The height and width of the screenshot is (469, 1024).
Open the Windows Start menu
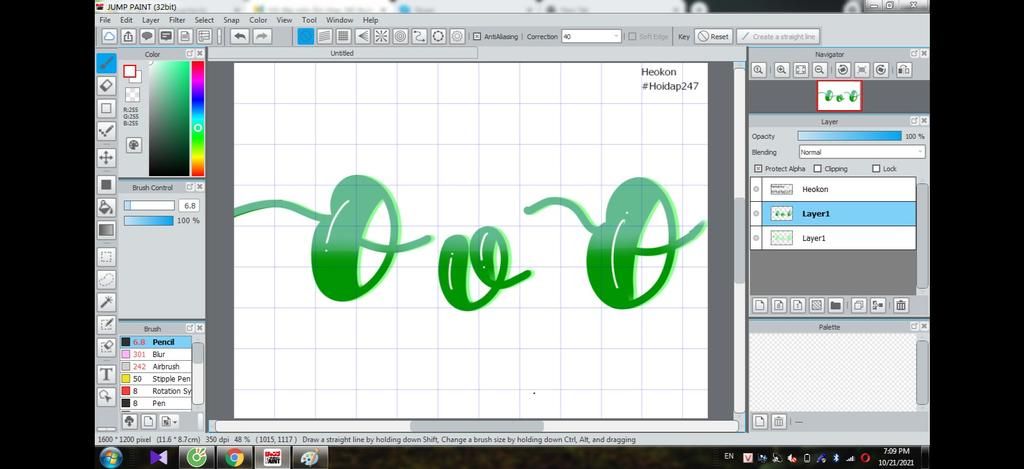point(110,458)
